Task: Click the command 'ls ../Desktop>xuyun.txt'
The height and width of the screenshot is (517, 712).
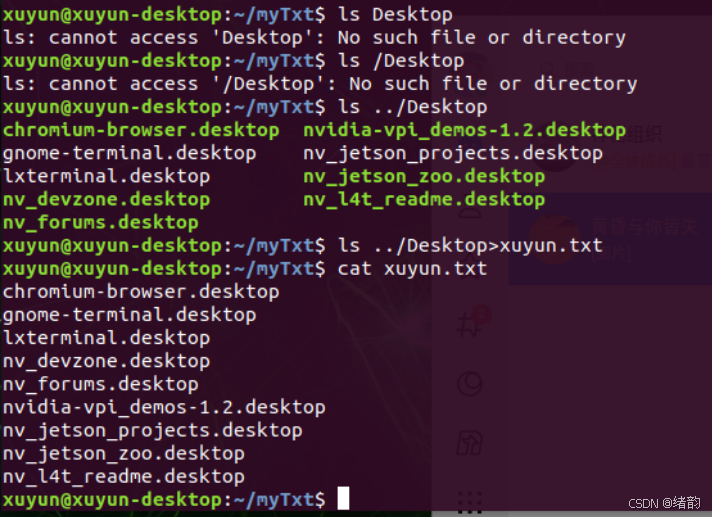Action: 470,246
